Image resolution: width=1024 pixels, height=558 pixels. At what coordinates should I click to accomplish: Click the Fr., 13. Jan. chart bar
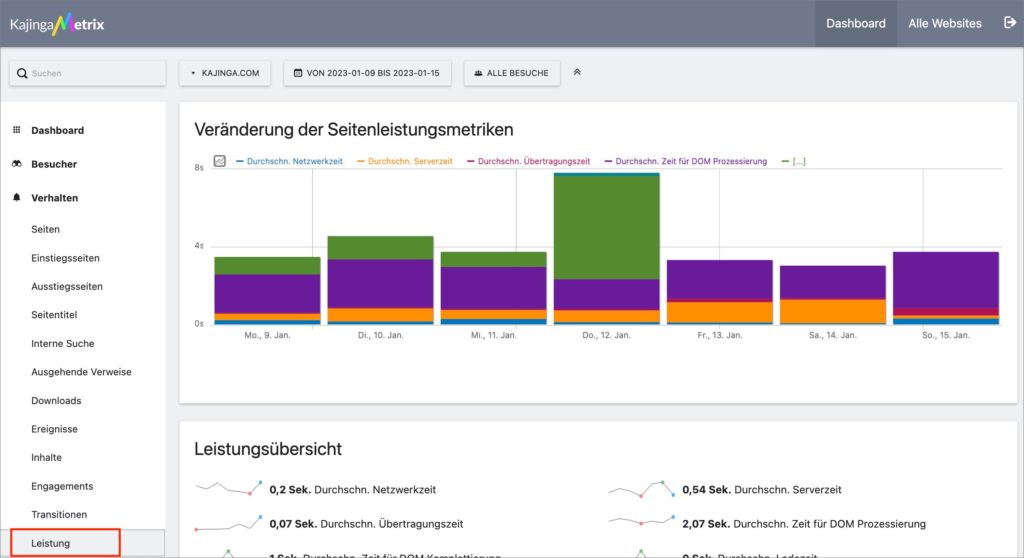coord(719,292)
